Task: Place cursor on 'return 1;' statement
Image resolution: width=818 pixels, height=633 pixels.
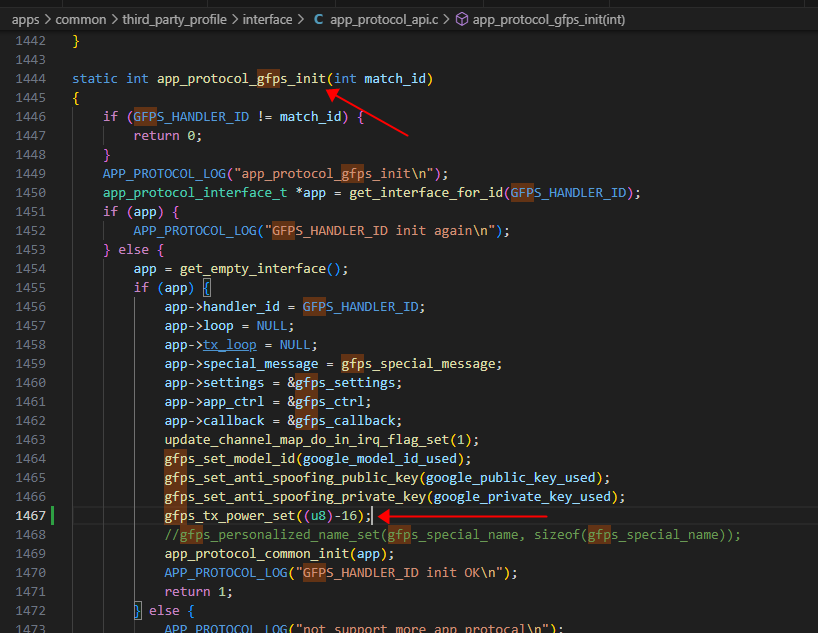Action: [198, 592]
